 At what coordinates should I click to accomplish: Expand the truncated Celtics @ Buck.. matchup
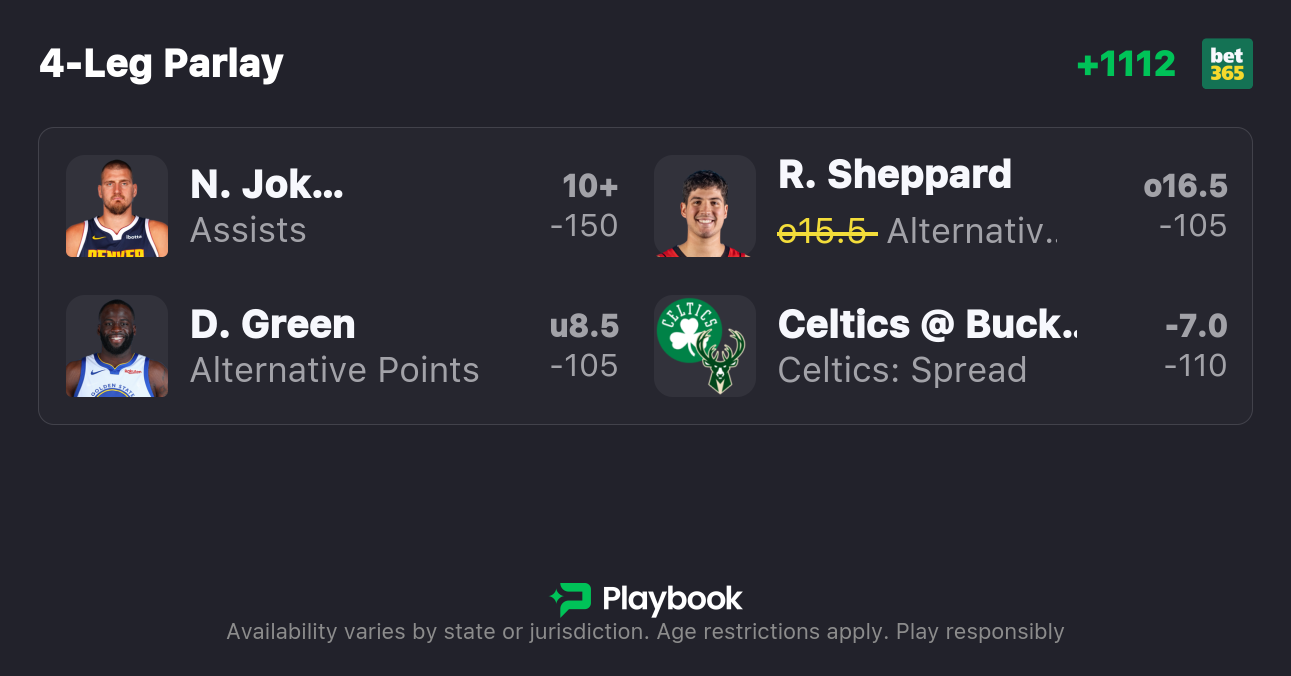pyautogui.click(x=928, y=324)
